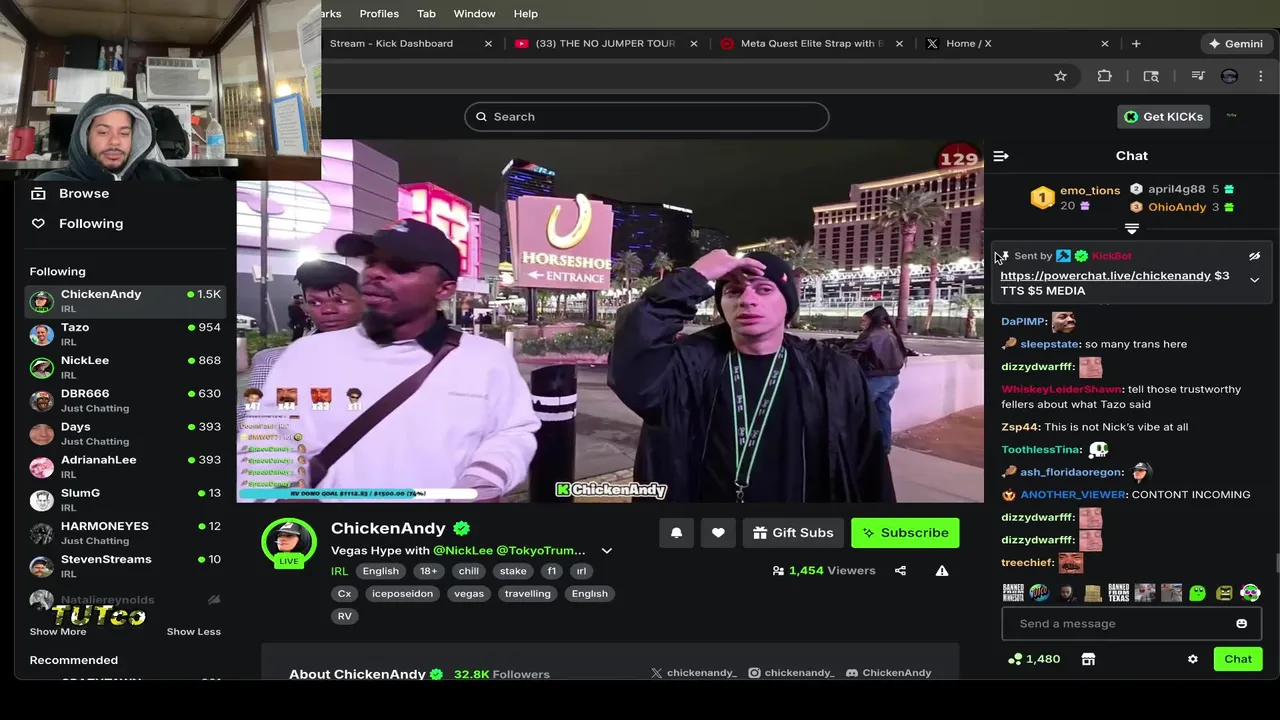Click Get KICKs button
Image resolution: width=1280 pixels, height=720 pixels.
coord(1164,117)
